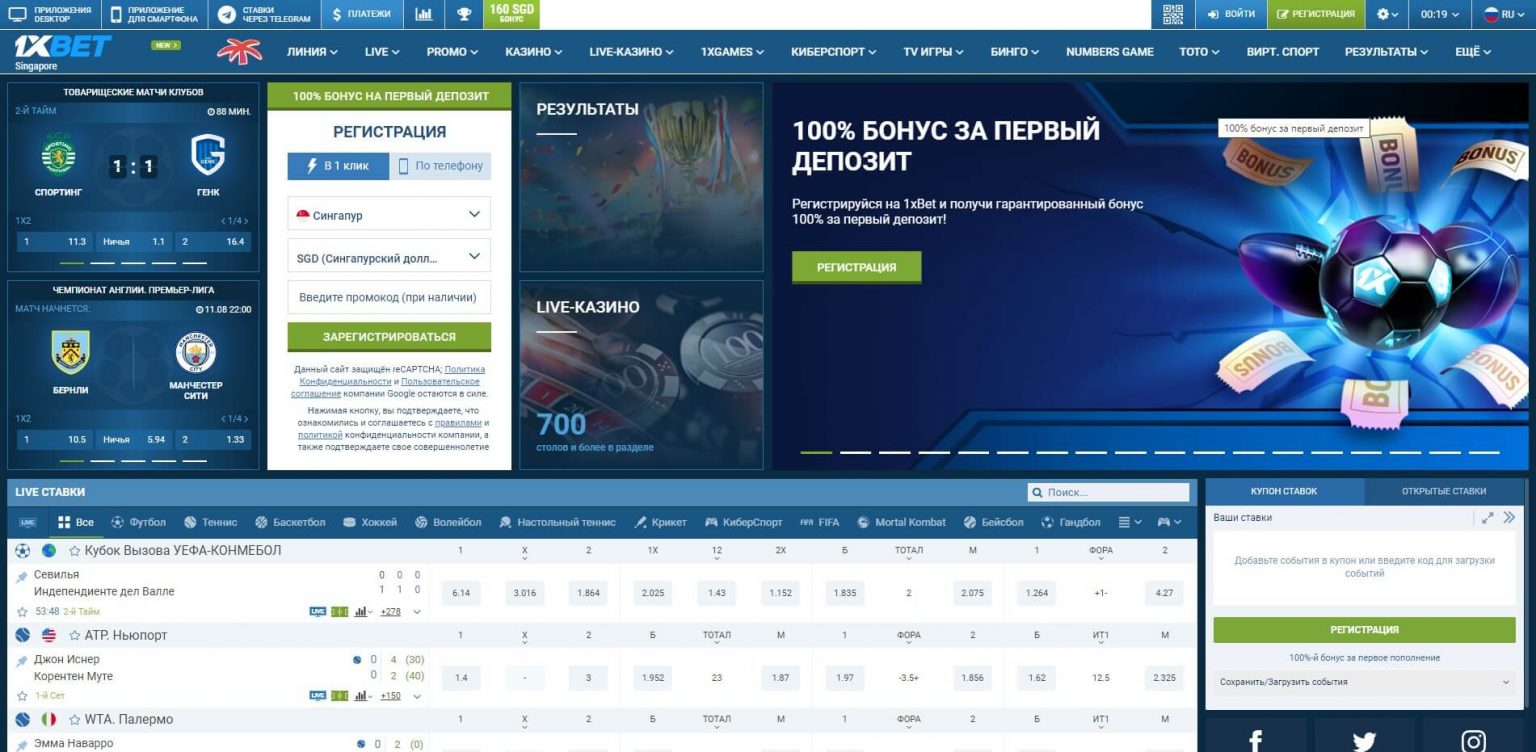Filter live bets by Mortal Kombat
The image size is (1536, 752).
point(901,522)
